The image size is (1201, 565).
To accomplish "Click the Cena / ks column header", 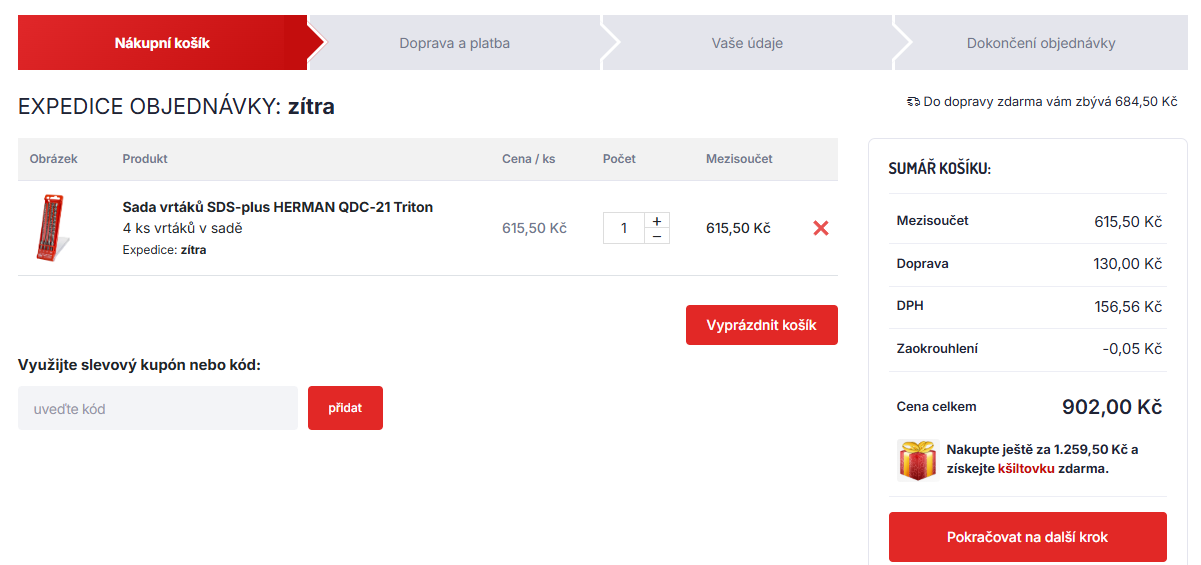I will 528,159.
